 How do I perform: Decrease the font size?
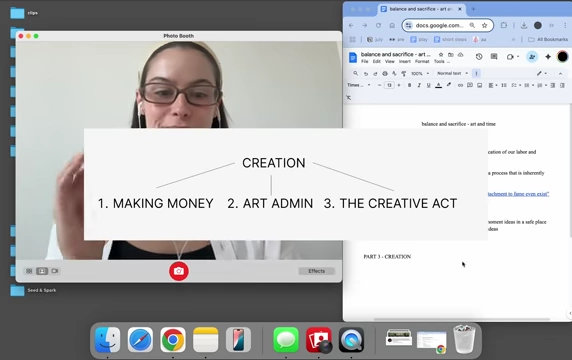click(x=379, y=85)
